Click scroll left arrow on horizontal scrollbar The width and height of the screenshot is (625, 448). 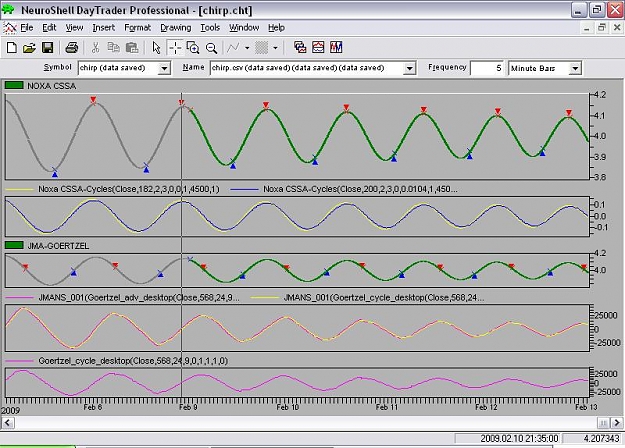[8, 422]
